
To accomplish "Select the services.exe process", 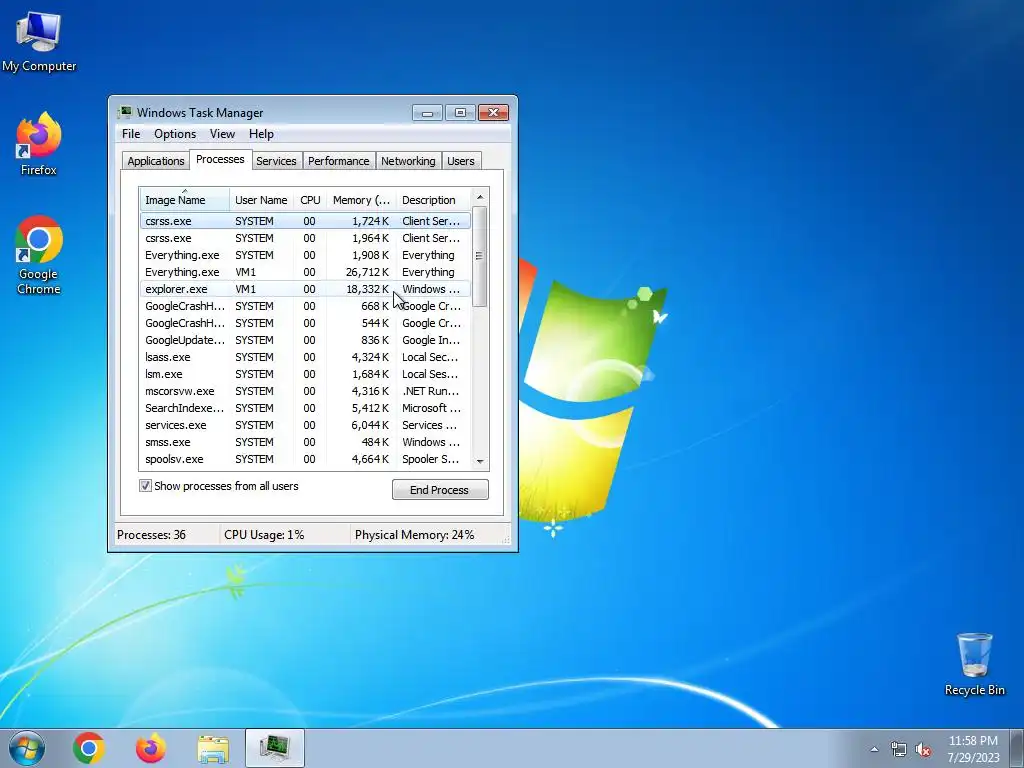I will point(305,424).
